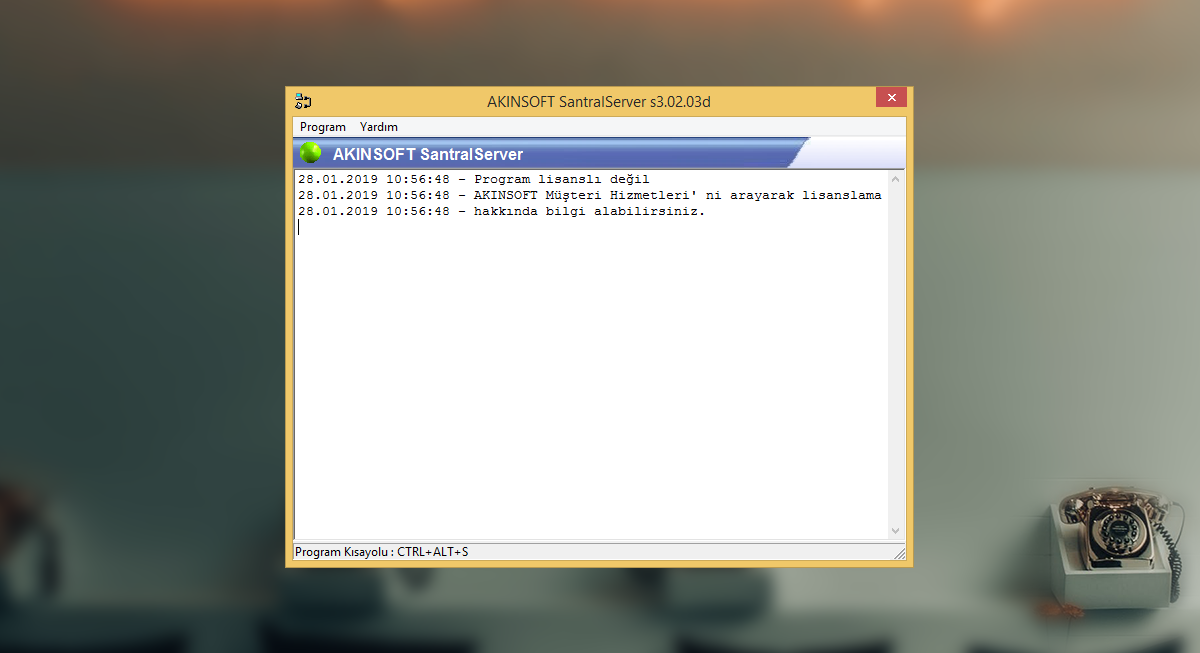Click the green status sphere icon
1200x653 pixels.
click(310, 152)
